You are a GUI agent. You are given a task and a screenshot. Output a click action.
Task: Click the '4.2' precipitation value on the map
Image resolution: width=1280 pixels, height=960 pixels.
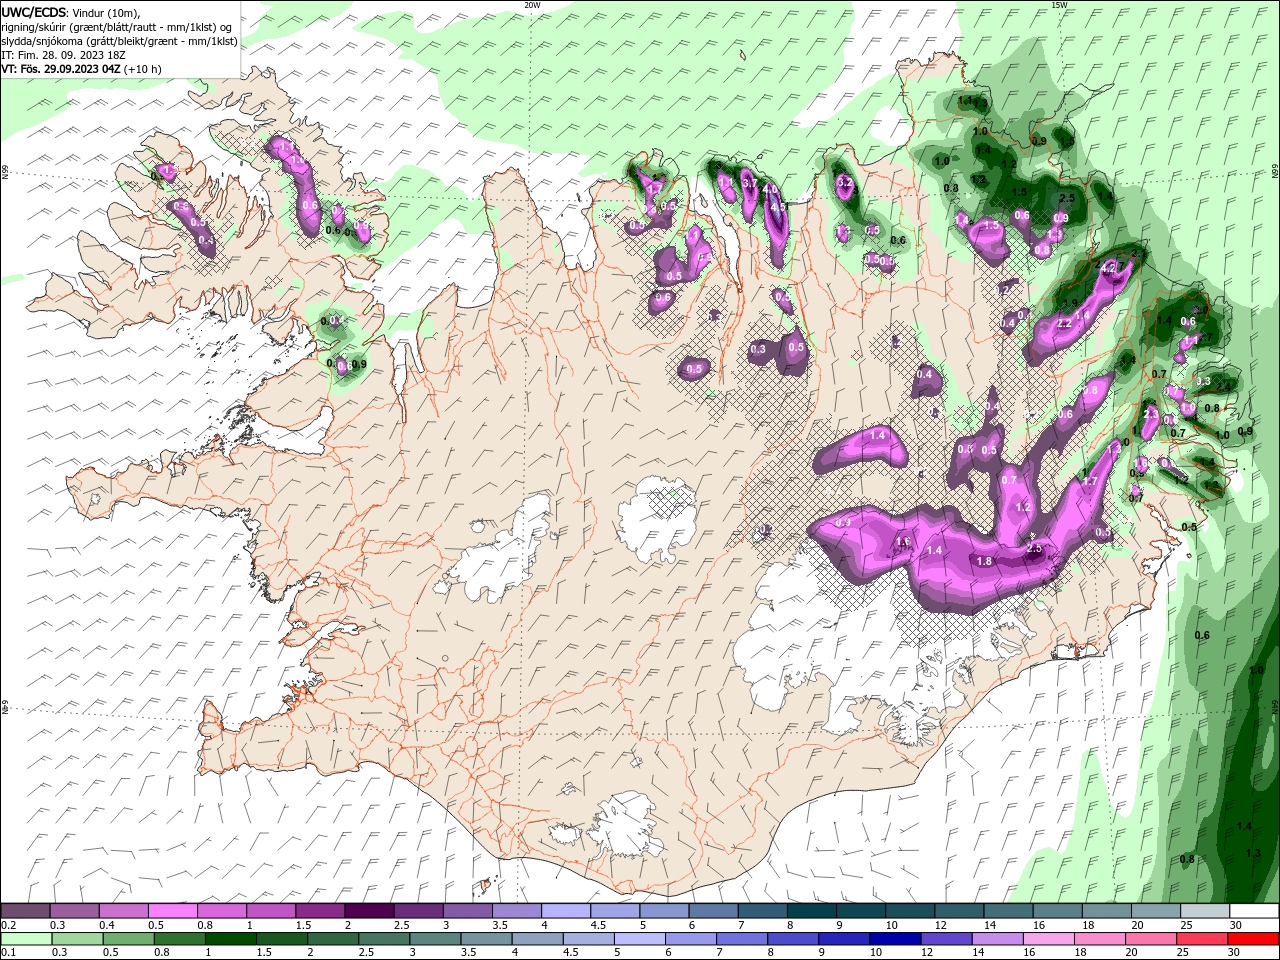[x=1108, y=269]
